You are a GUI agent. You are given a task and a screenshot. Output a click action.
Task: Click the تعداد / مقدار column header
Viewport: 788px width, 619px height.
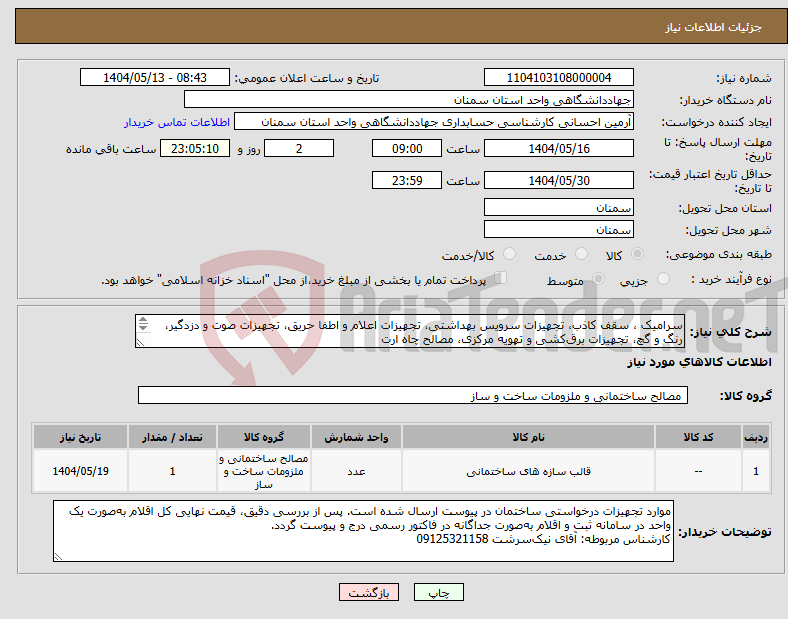click(x=172, y=437)
